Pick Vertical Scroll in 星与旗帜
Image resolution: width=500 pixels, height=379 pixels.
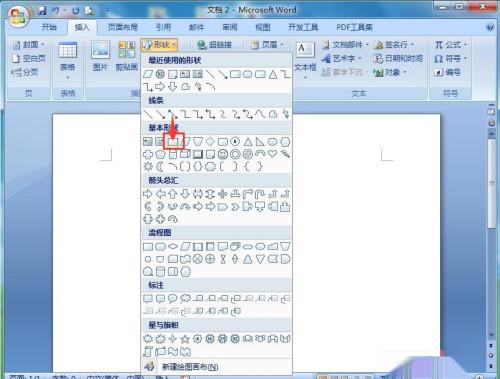148,351
